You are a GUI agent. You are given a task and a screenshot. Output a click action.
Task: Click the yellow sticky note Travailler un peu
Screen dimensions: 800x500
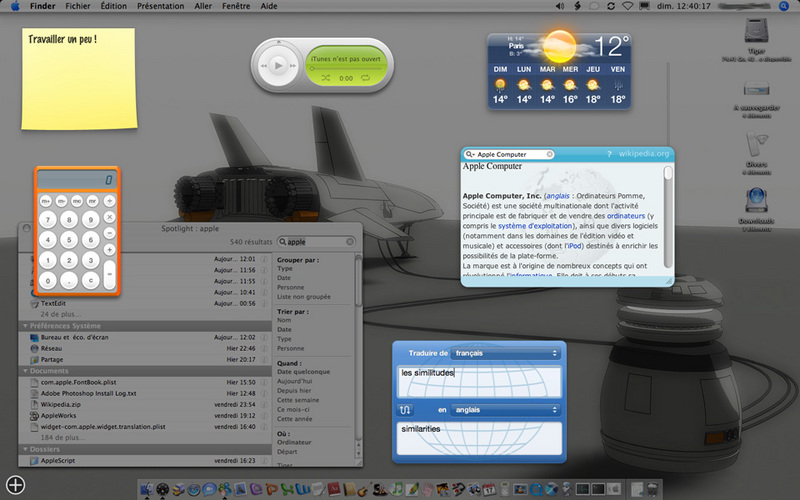click(79, 79)
